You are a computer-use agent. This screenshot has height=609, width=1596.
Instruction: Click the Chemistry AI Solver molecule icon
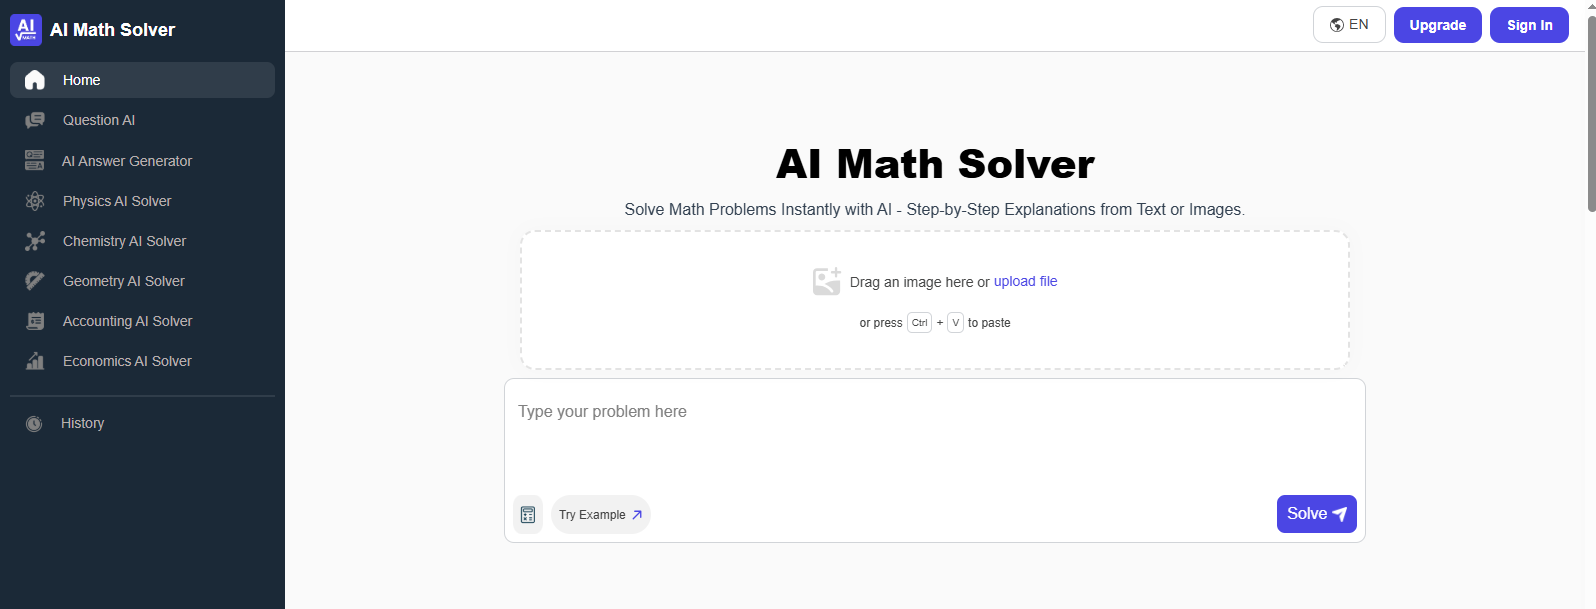(35, 241)
